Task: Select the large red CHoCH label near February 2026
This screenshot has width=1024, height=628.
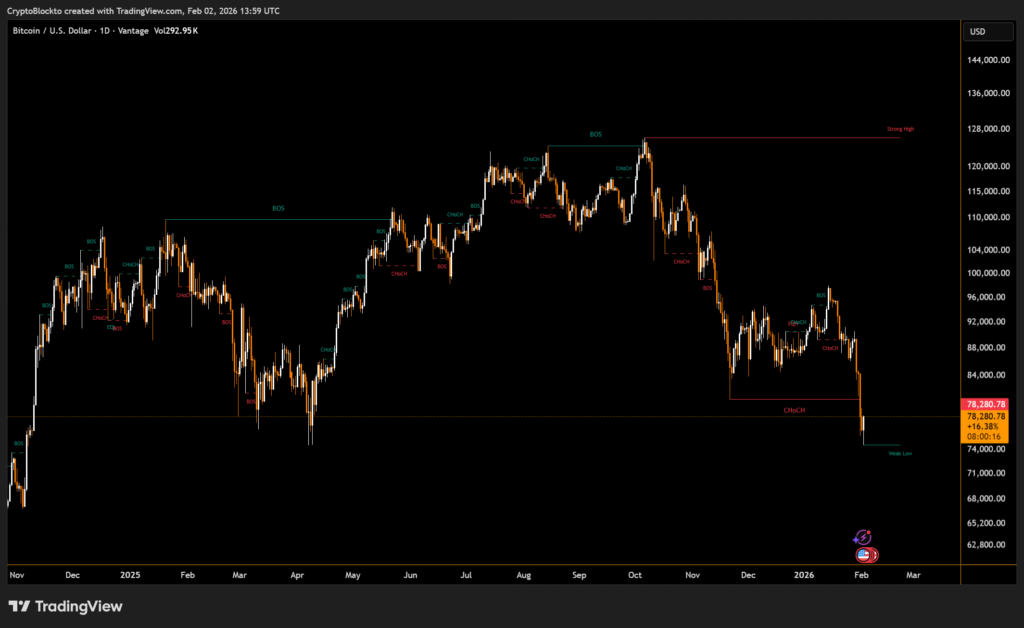Action: click(795, 410)
